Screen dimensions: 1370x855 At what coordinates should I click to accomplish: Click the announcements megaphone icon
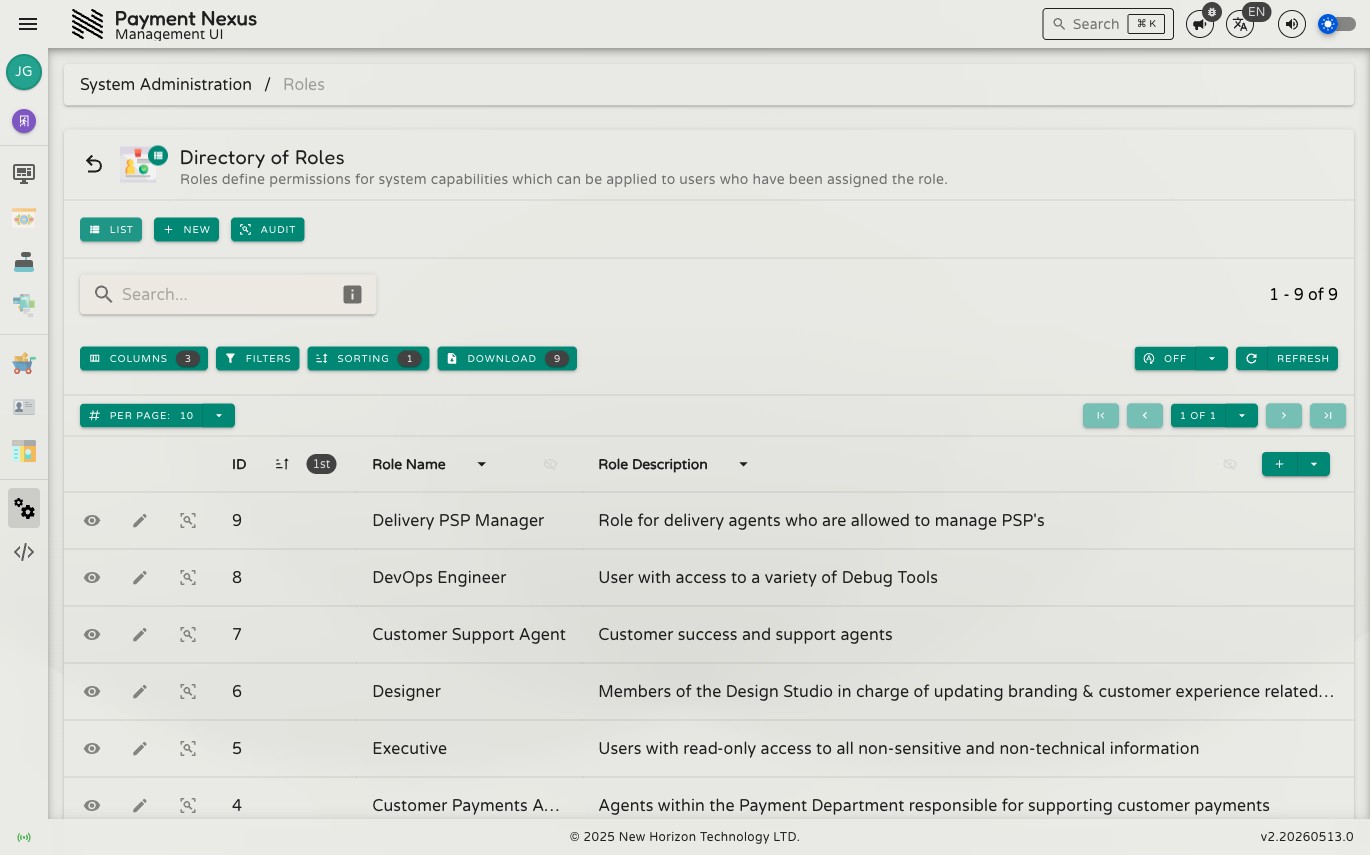(1199, 24)
